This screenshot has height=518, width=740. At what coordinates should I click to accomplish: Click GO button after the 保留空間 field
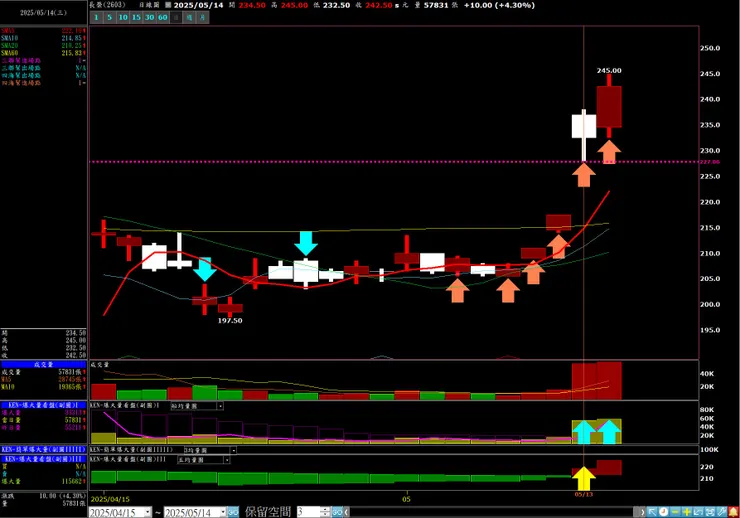pyautogui.click(x=337, y=512)
